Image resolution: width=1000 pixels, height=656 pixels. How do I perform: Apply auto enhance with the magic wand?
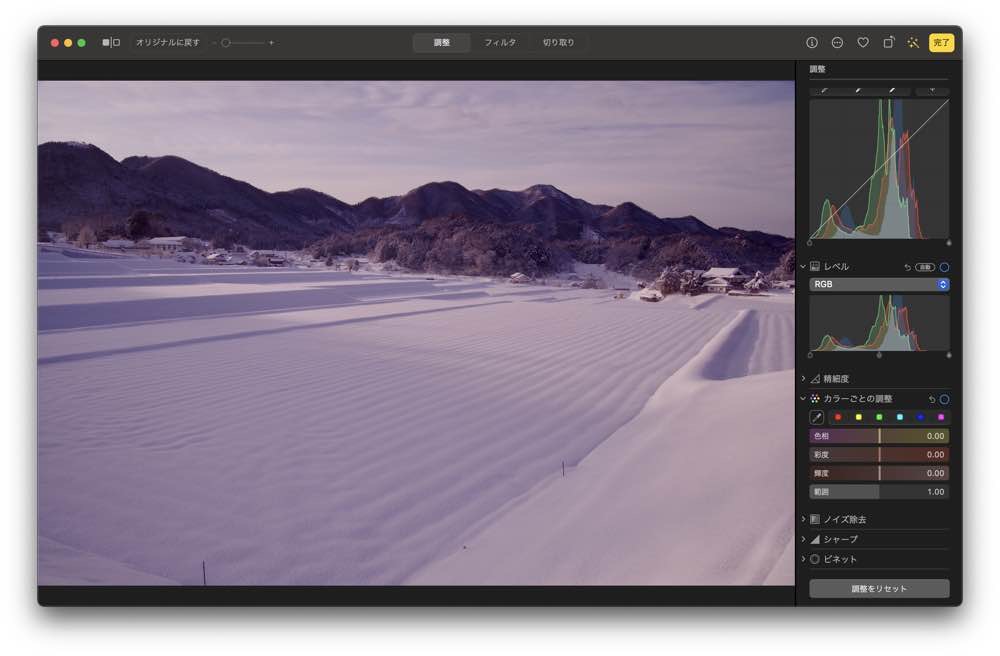[x=913, y=43]
